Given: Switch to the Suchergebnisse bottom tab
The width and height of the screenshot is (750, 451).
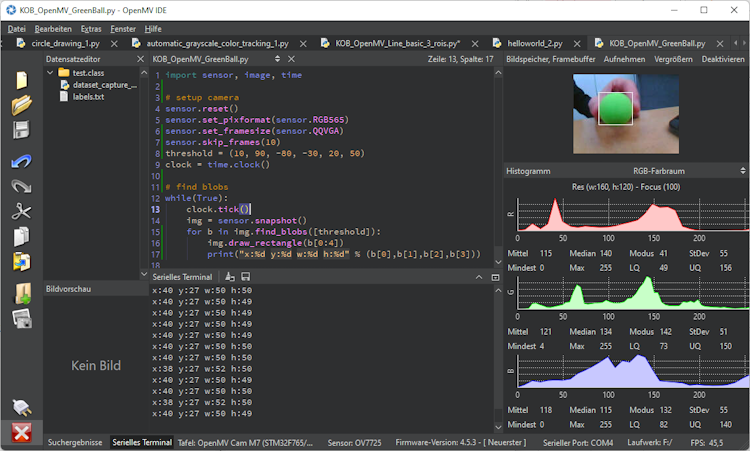Looking at the screenshot, I should tap(75, 442).
